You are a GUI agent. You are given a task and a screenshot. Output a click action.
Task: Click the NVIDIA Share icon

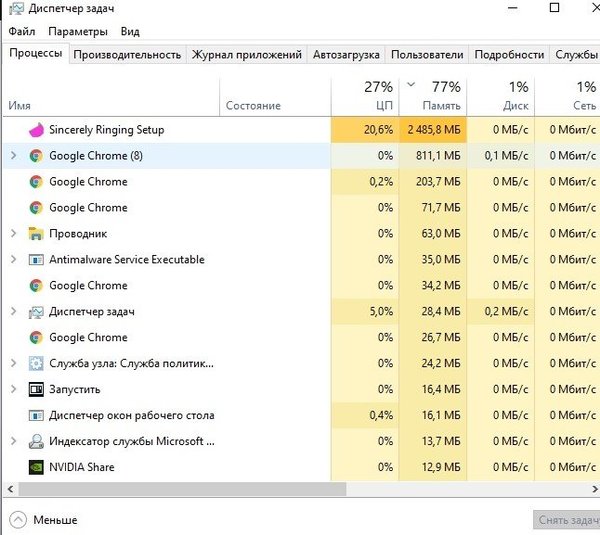point(36,467)
